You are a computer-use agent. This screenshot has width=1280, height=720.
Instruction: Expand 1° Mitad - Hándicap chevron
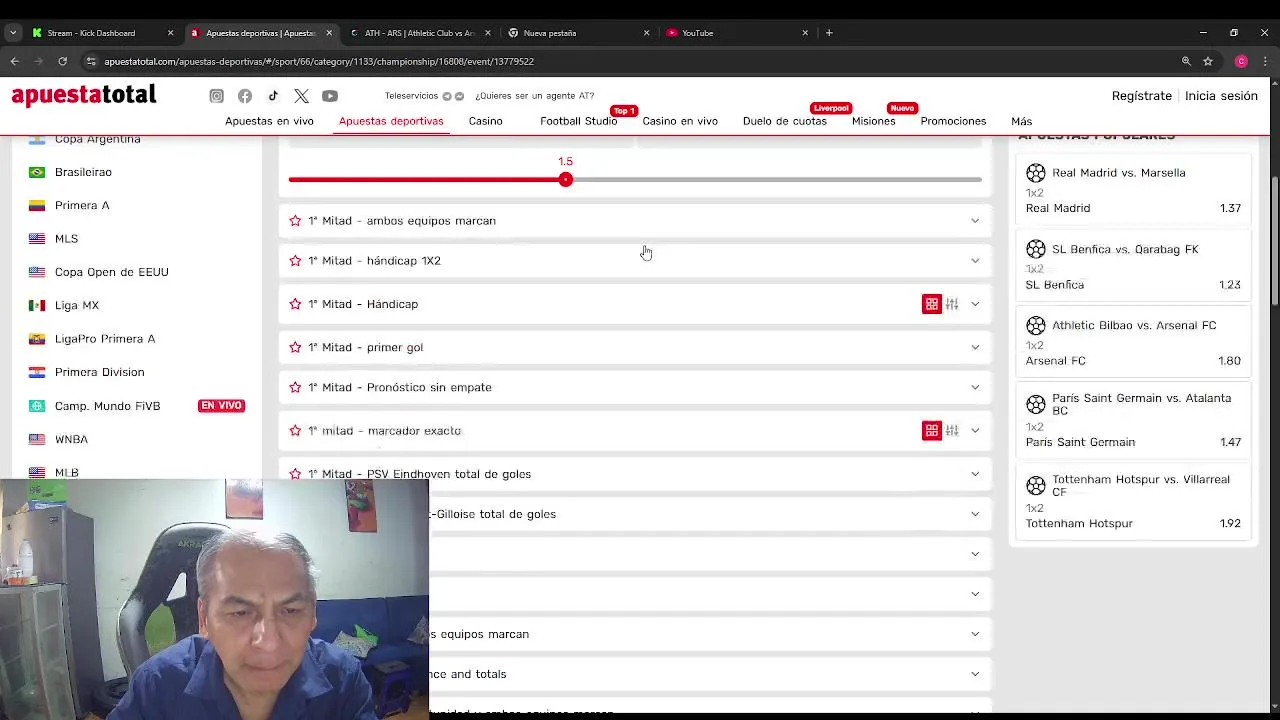(975, 304)
